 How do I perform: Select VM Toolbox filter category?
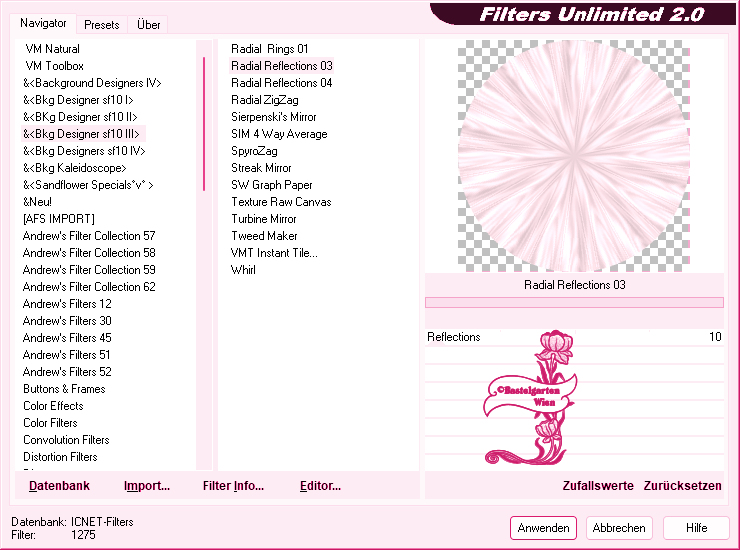point(54,66)
